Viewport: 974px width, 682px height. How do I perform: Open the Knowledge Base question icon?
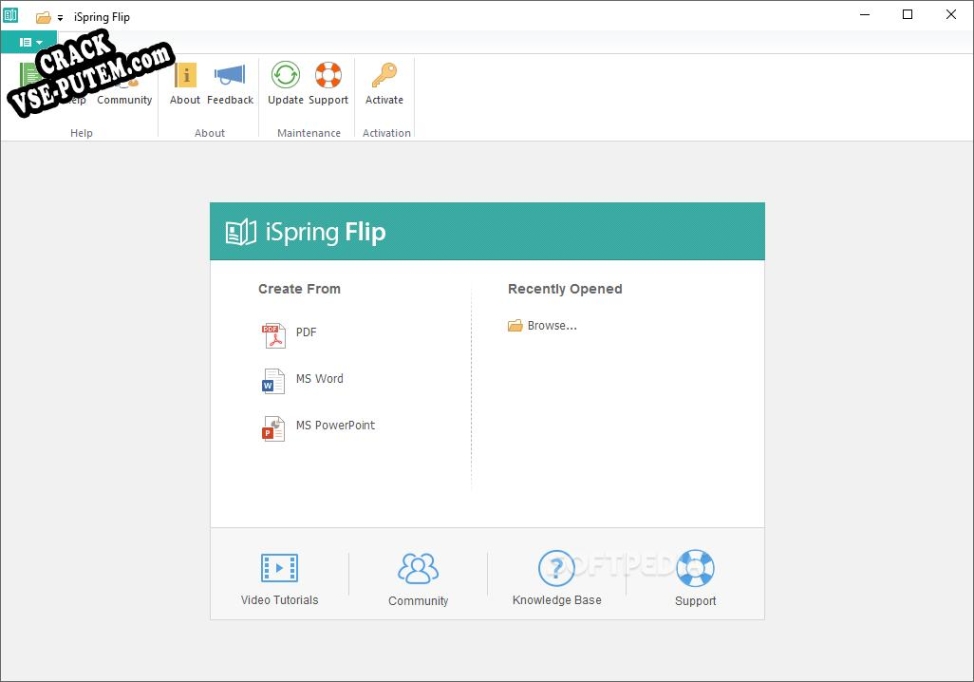(556, 568)
